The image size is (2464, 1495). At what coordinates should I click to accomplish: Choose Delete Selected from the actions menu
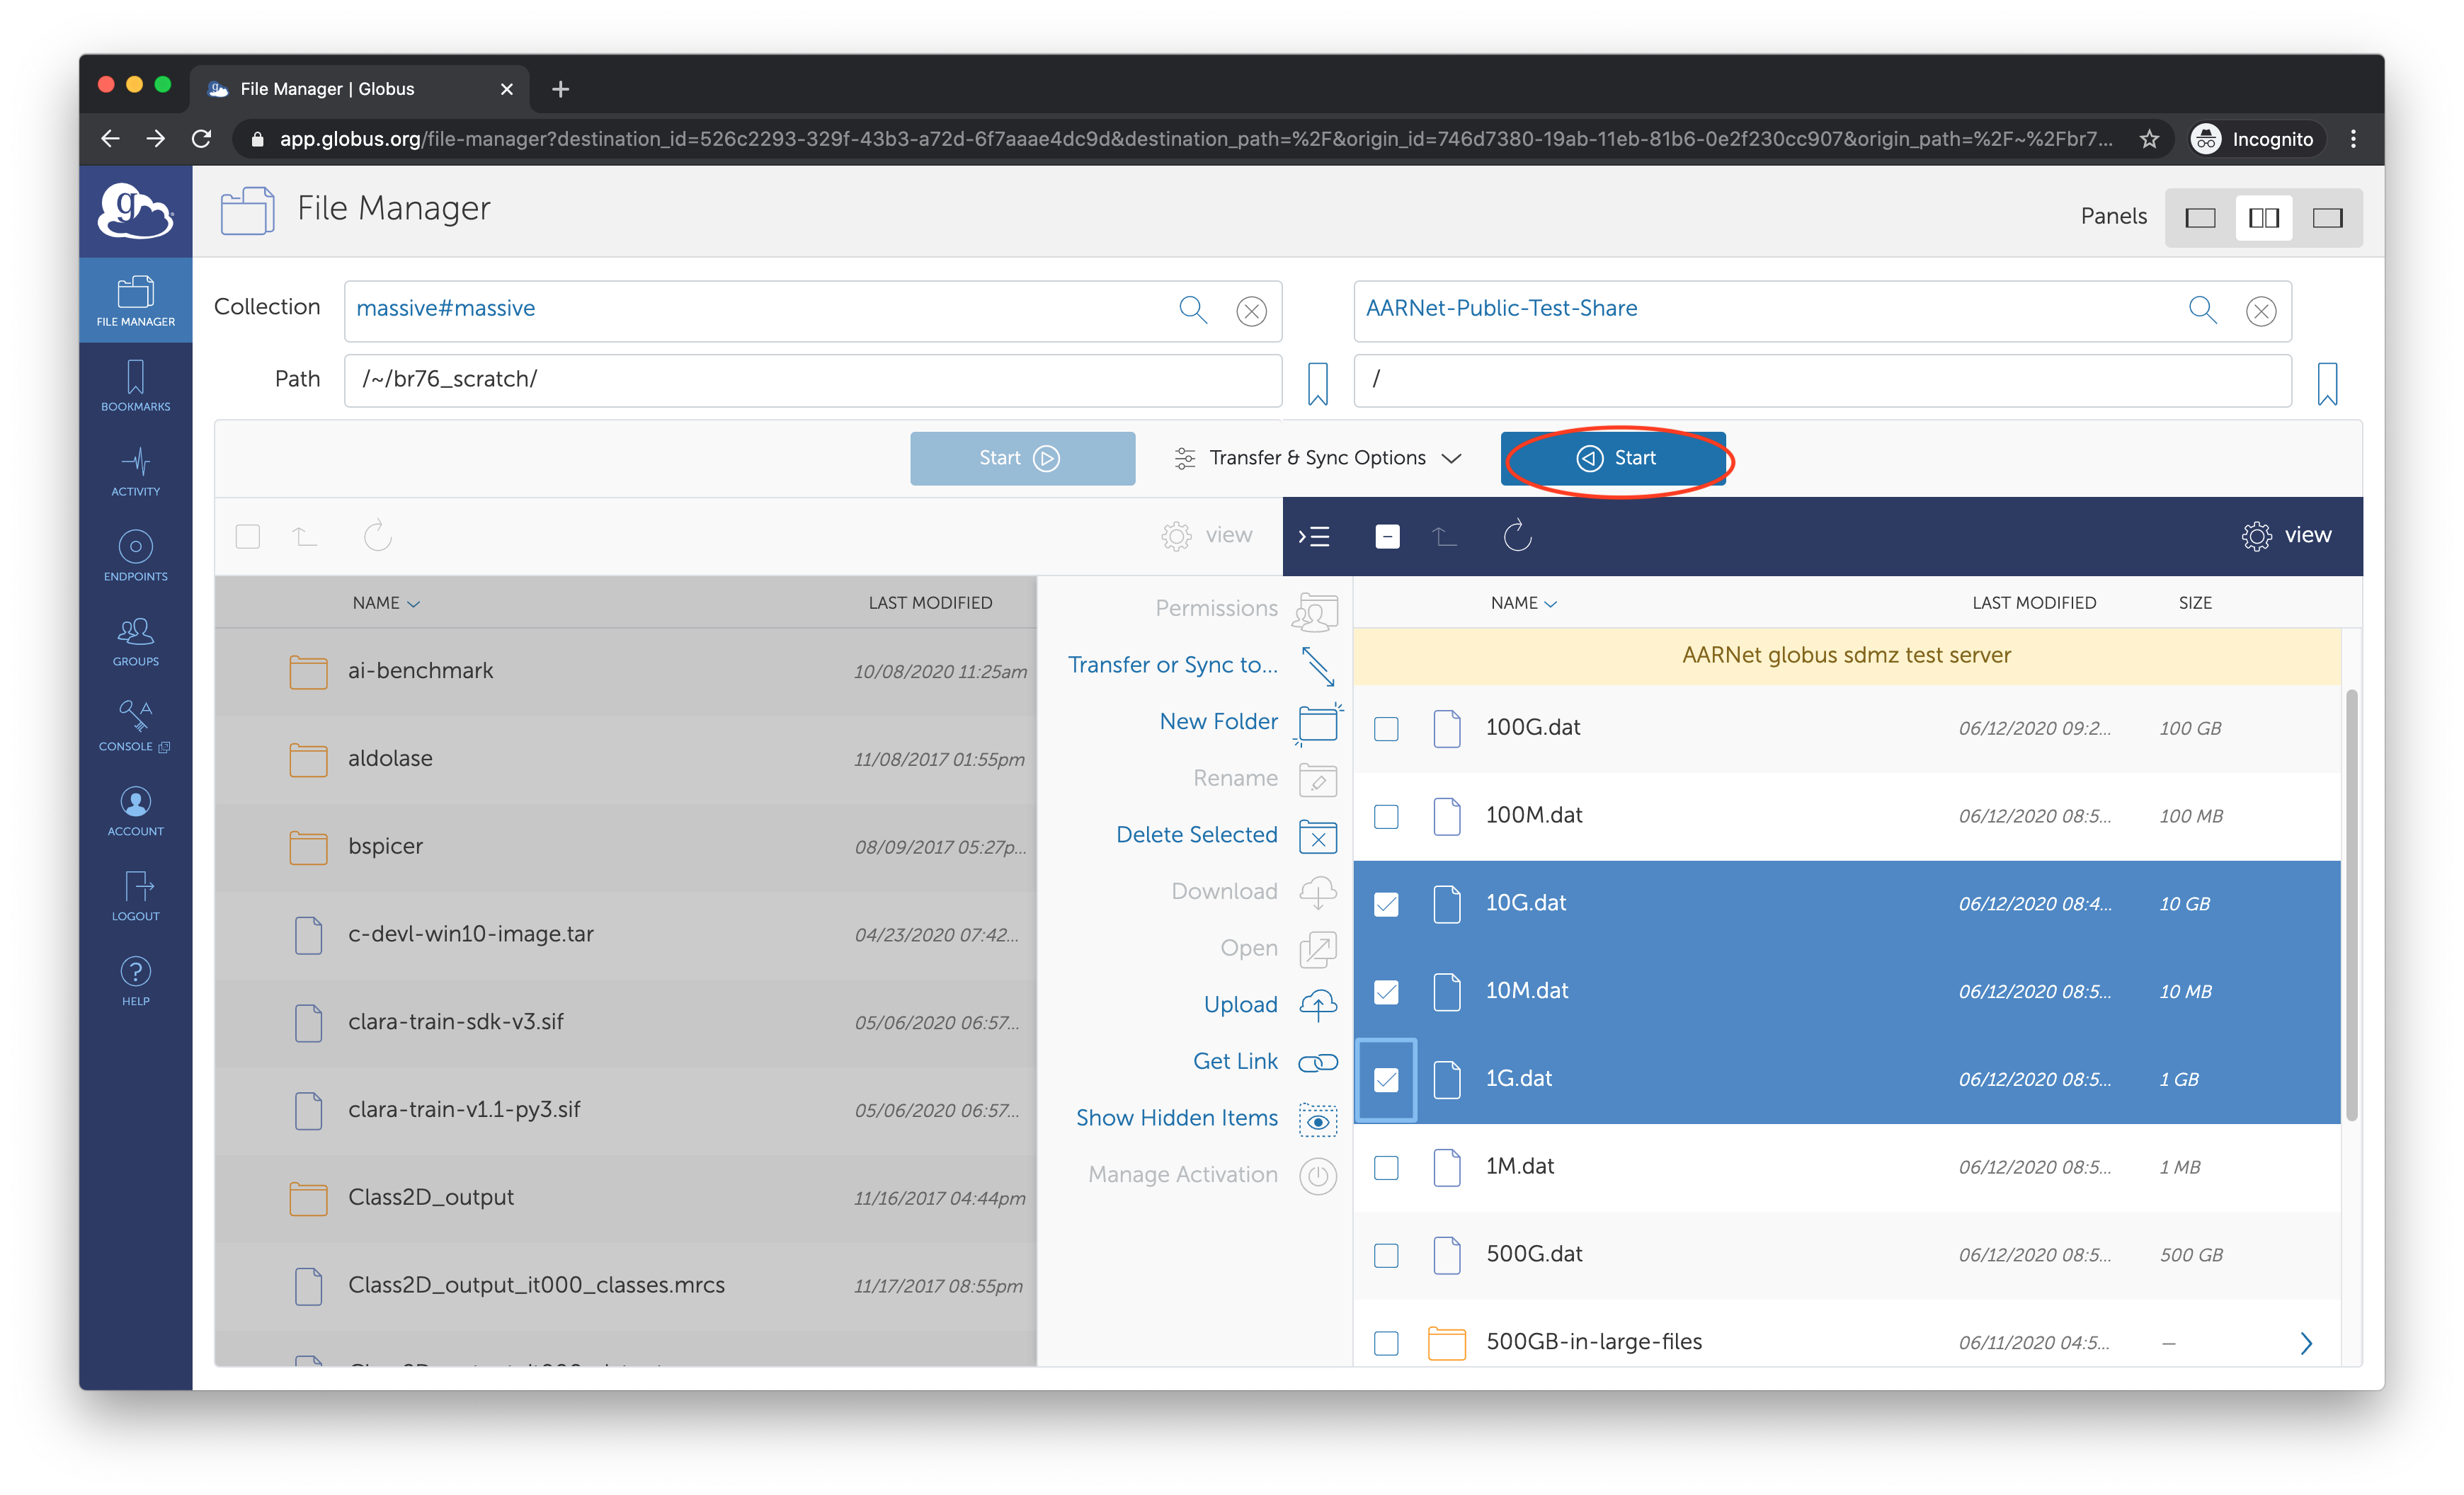pyautogui.click(x=1196, y=835)
